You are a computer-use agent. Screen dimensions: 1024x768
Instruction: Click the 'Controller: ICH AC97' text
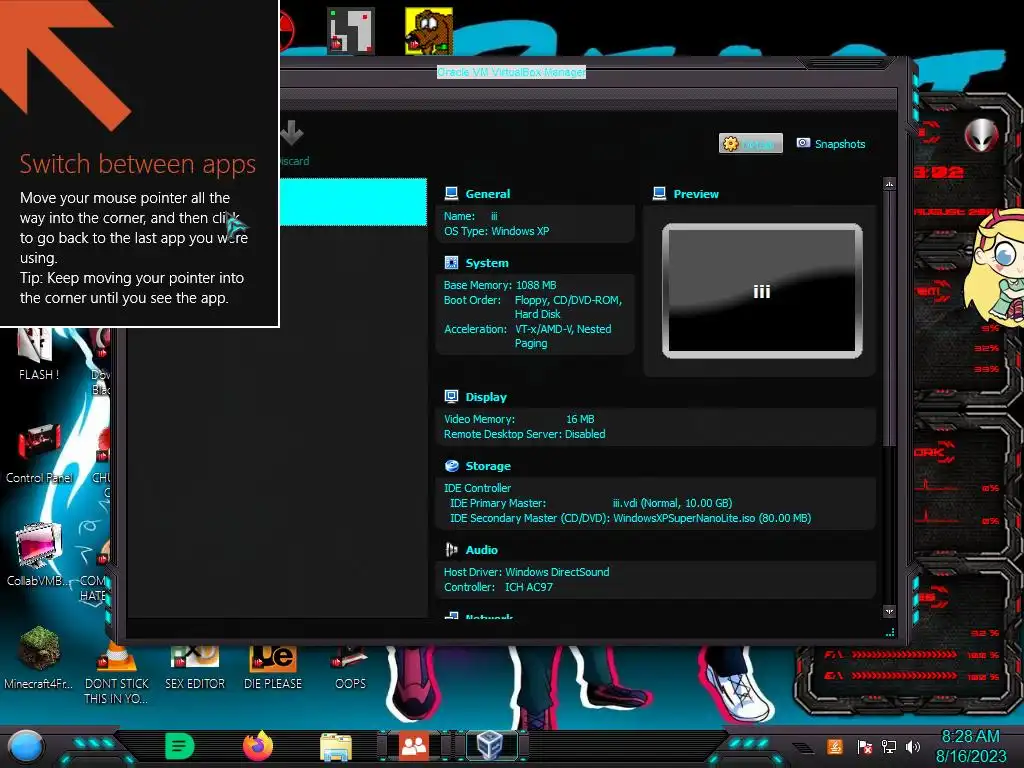[498, 587]
